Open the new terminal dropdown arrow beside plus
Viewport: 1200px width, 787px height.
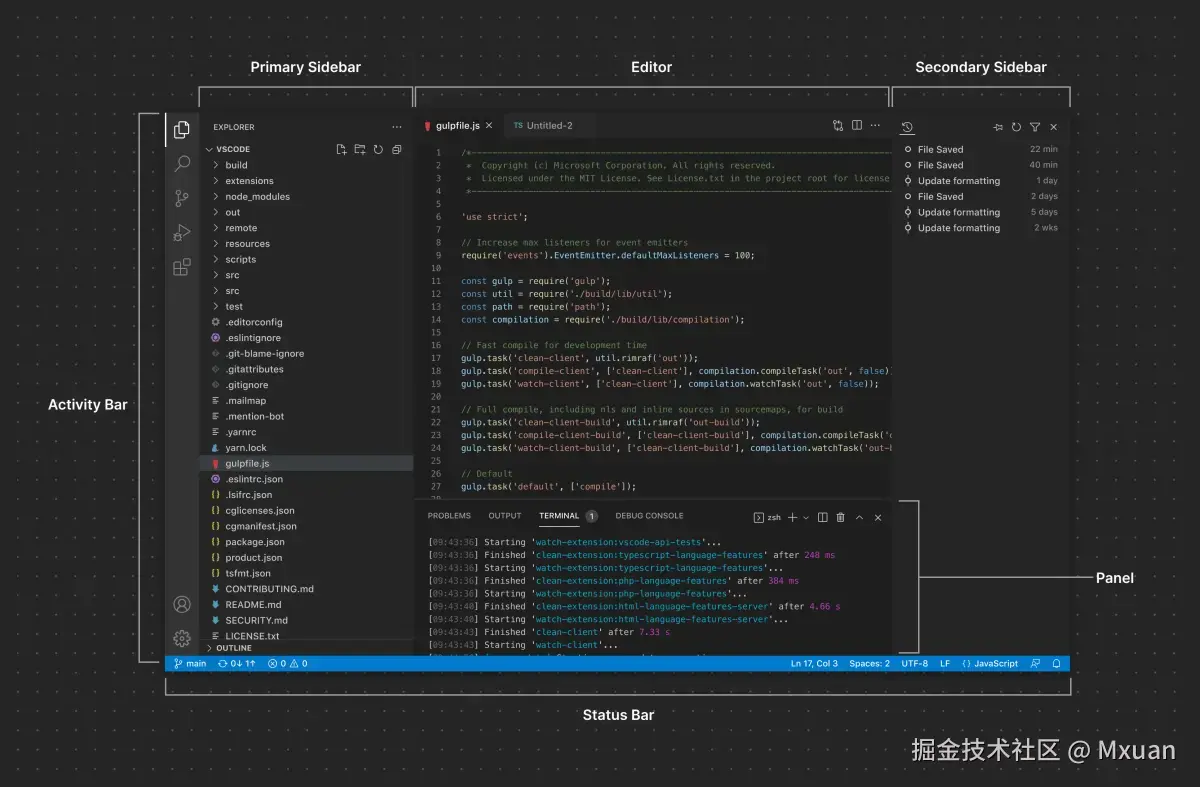(806, 518)
